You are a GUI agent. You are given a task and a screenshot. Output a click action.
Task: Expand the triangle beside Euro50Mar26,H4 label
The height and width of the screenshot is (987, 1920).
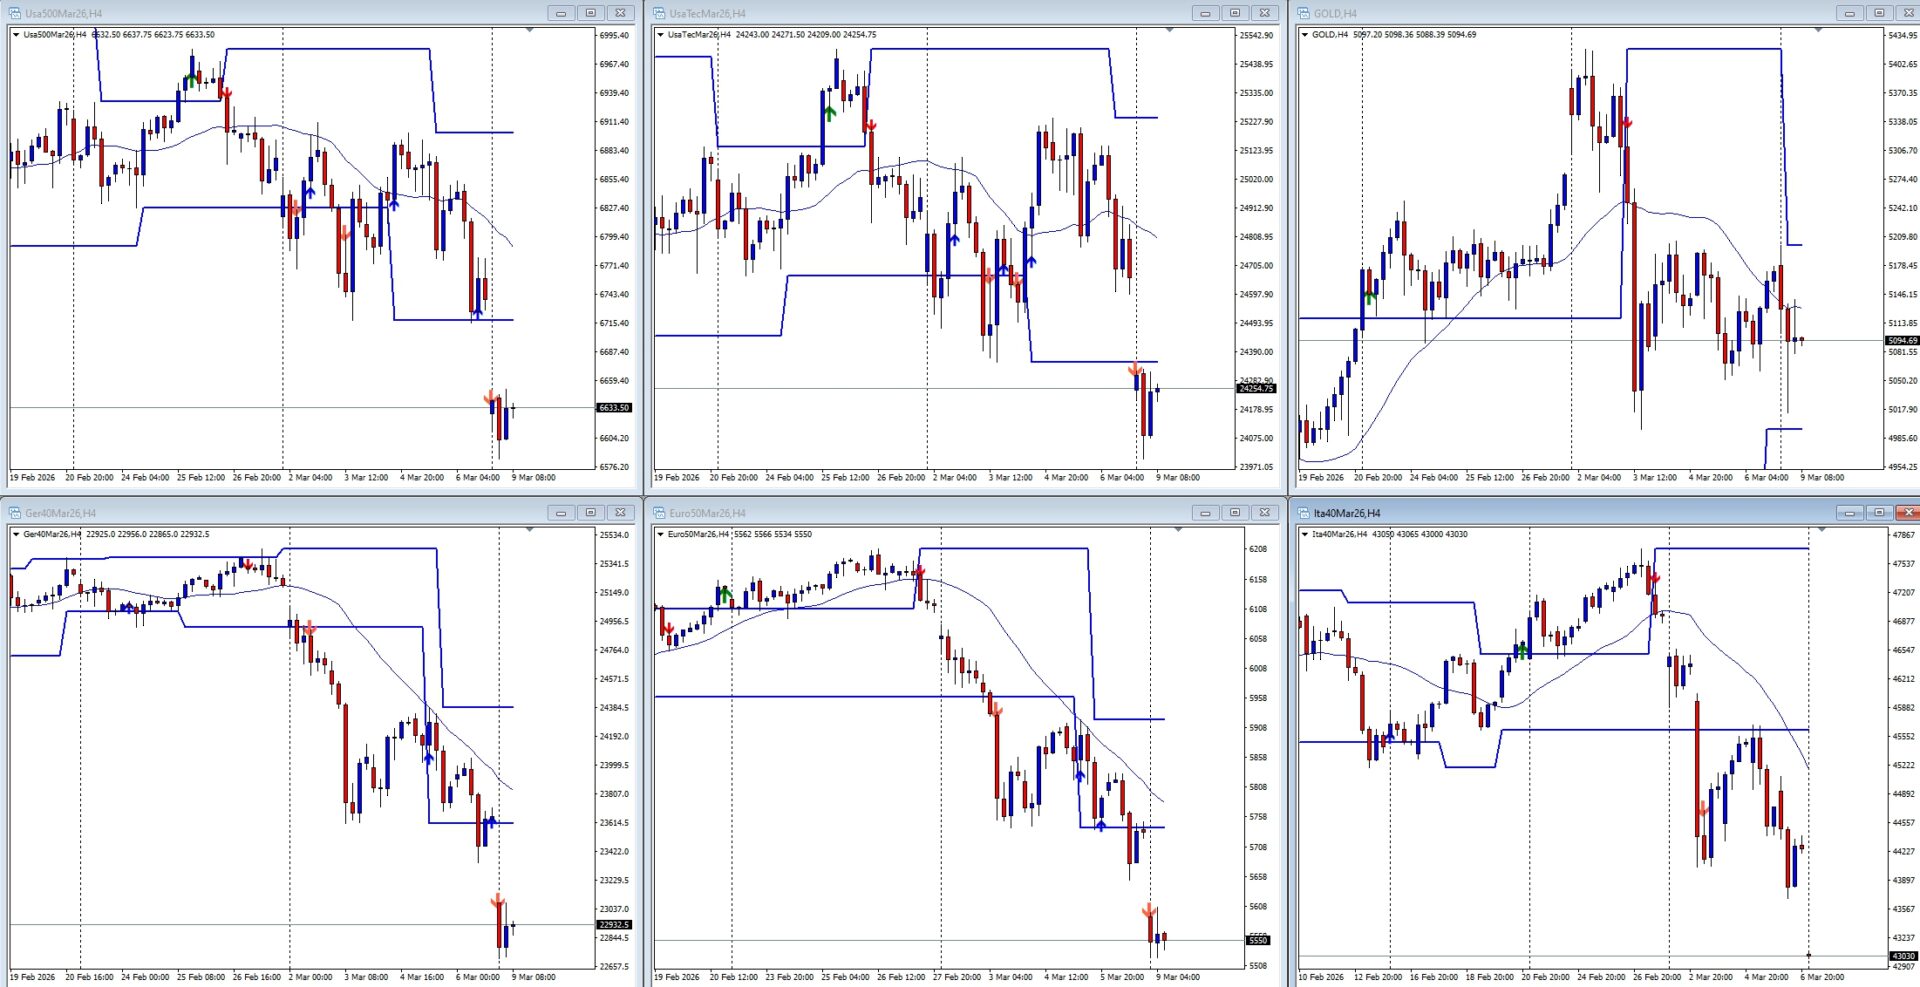(x=661, y=534)
